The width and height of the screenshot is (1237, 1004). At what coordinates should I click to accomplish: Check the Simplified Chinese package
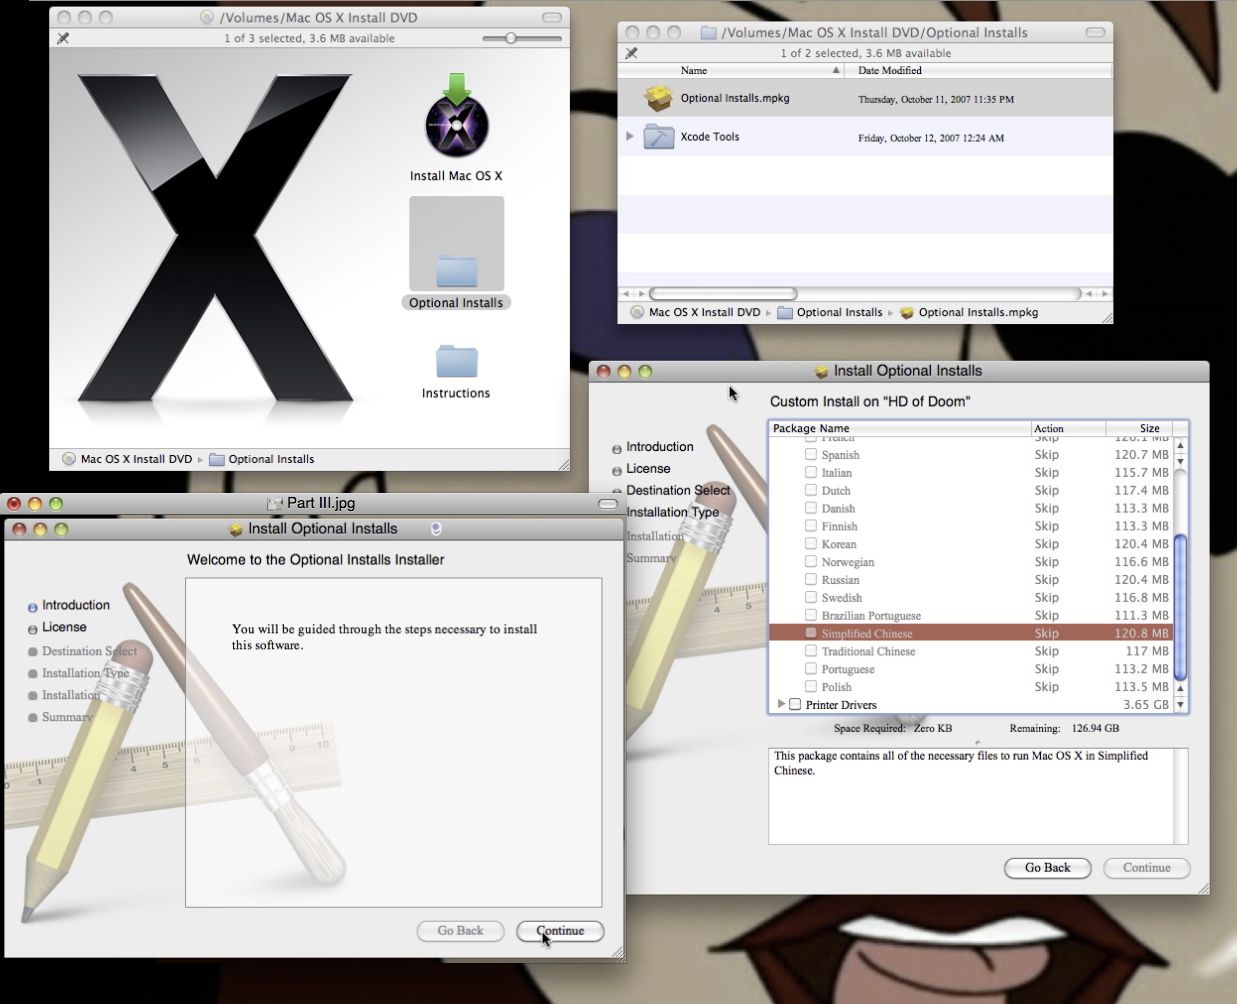point(811,633)
